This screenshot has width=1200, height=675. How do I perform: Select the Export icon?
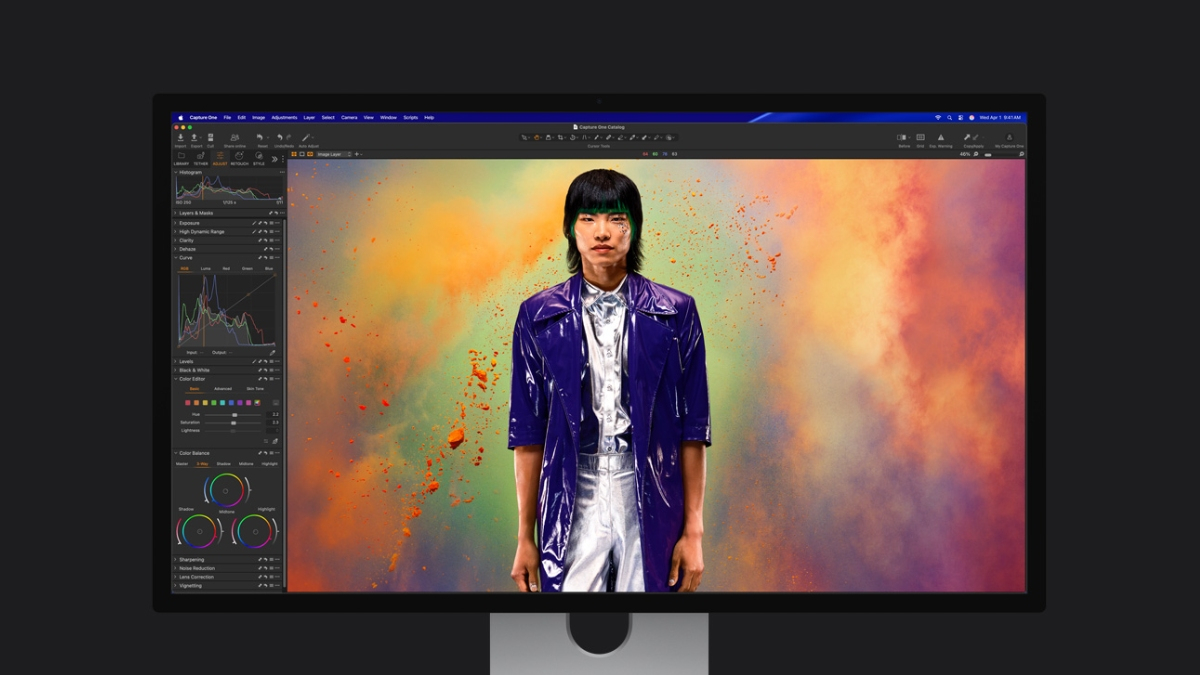pos(194,136)
